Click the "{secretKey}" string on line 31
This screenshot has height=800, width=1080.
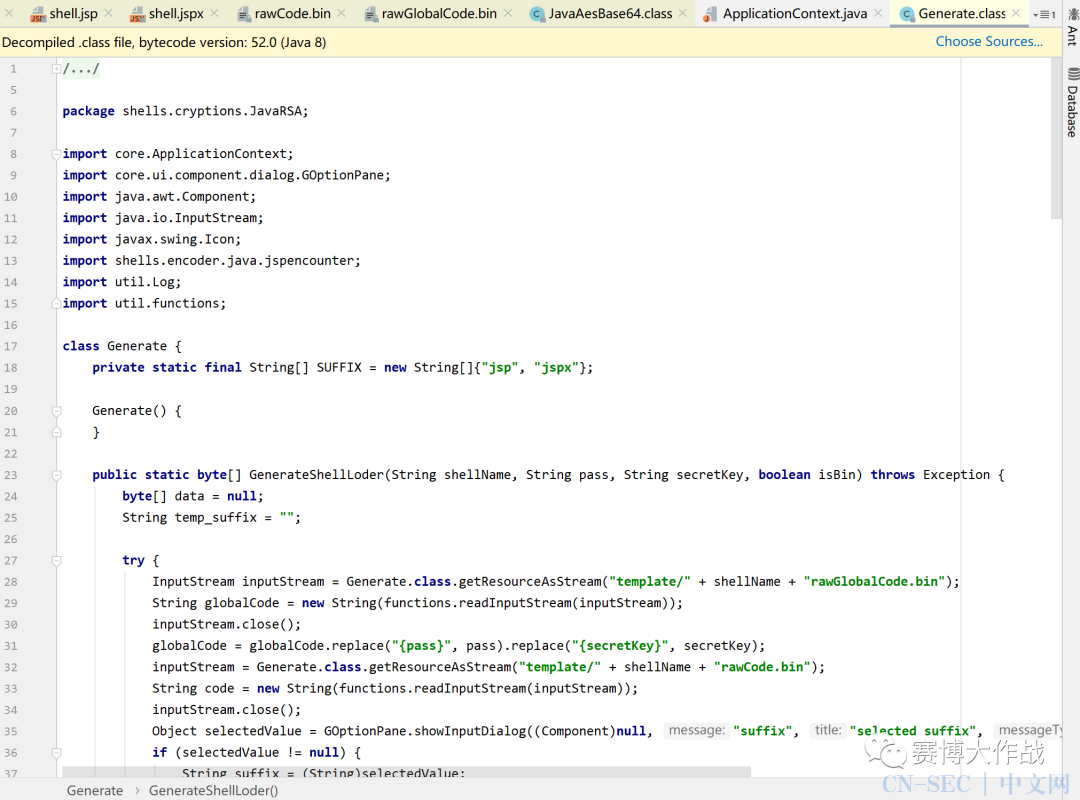(620, 646)
